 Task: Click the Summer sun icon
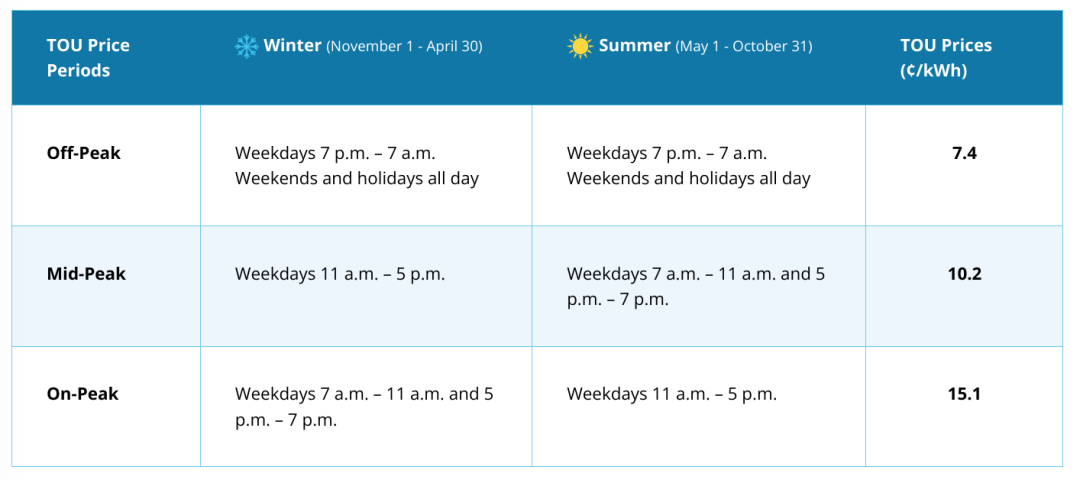point(579,47)
